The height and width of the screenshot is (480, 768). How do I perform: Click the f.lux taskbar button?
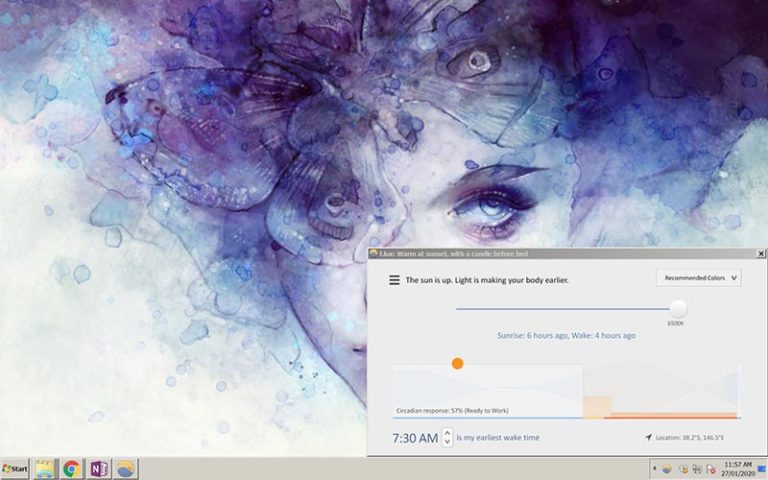point(126,469)
